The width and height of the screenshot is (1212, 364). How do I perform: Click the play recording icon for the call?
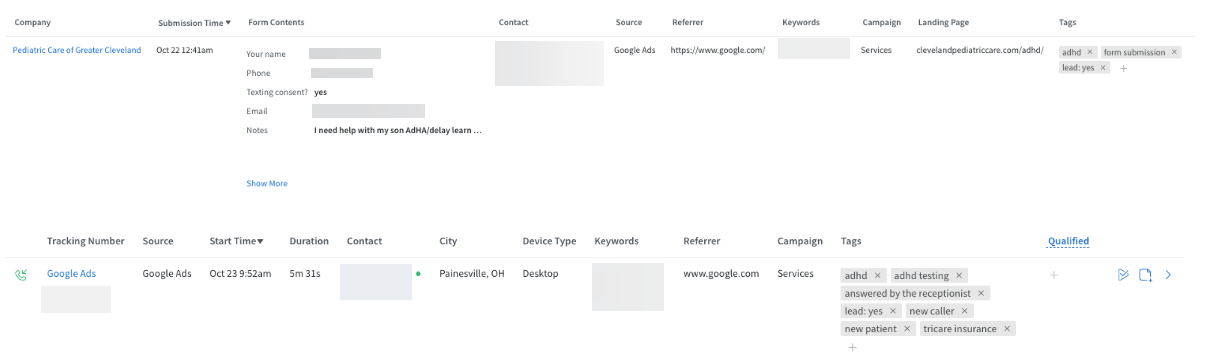click(x=1123, y=274)
